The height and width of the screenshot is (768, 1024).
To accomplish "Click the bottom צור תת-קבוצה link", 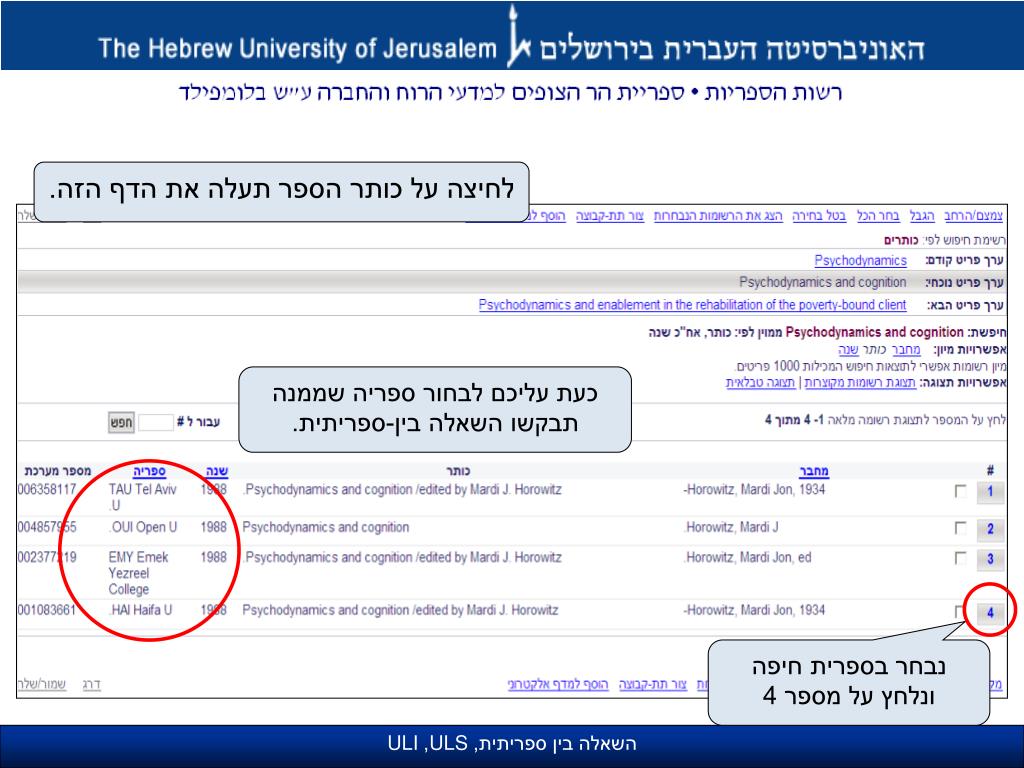I will [652, 684].
